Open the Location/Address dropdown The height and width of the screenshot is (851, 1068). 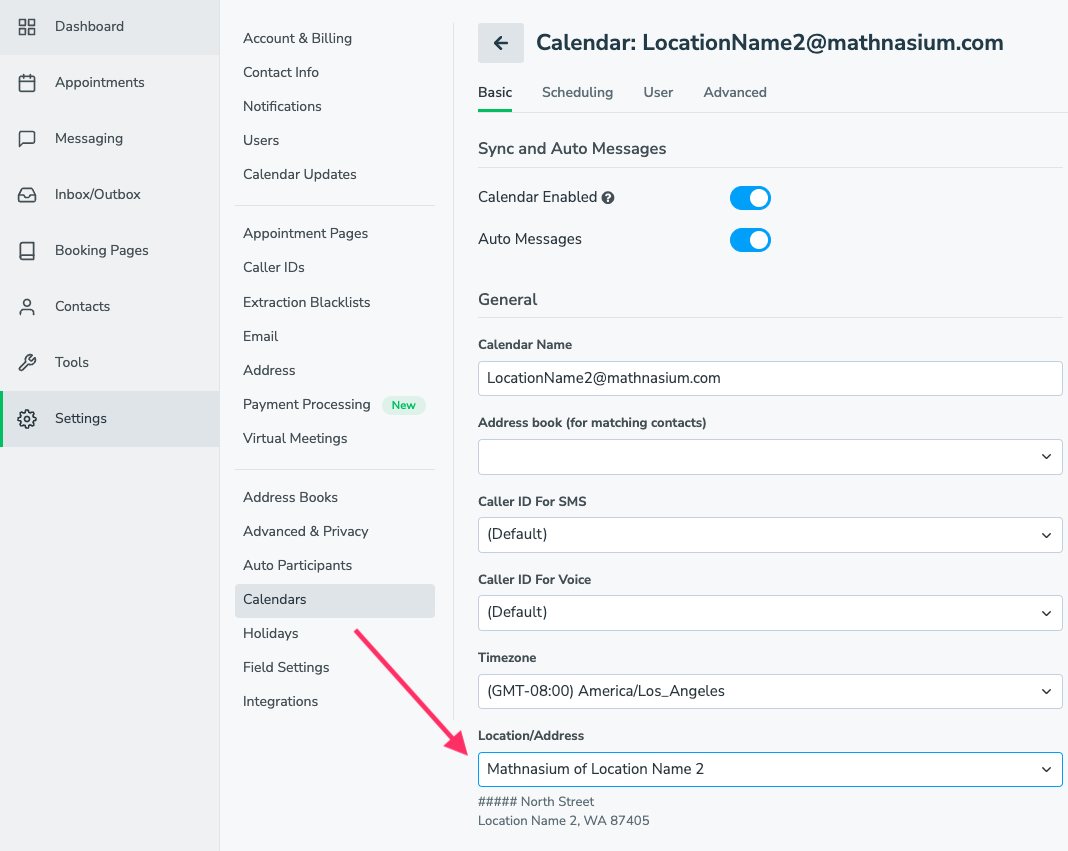(770, 769)
